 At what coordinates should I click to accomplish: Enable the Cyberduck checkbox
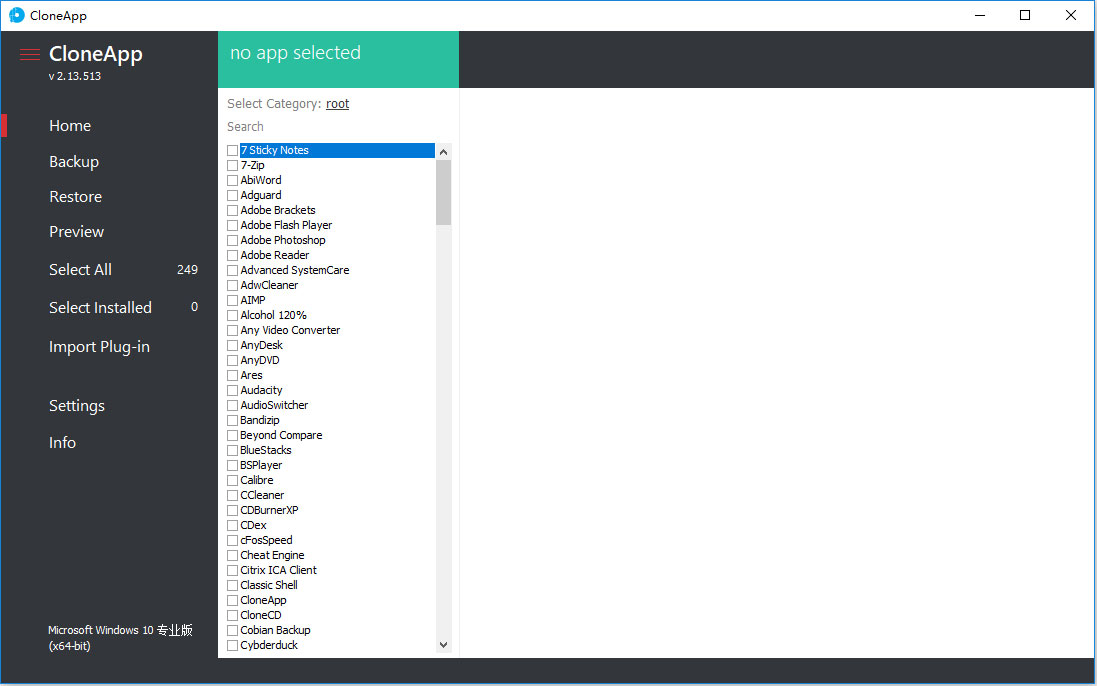tap(232, 645)
